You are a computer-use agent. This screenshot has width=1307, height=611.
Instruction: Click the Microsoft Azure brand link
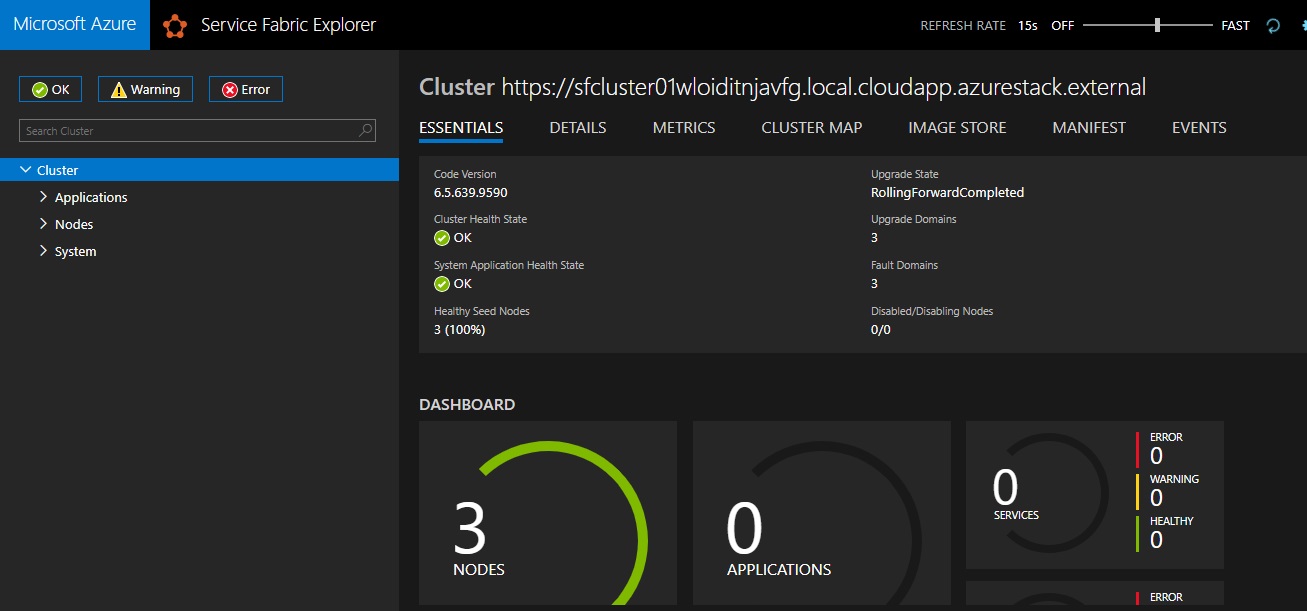coord(75,25)
